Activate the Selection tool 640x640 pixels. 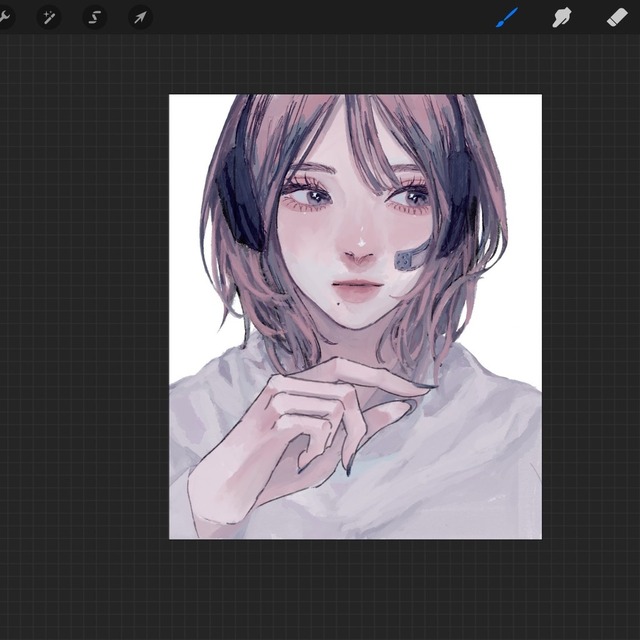pyautogui.click(x=95, y=17)
